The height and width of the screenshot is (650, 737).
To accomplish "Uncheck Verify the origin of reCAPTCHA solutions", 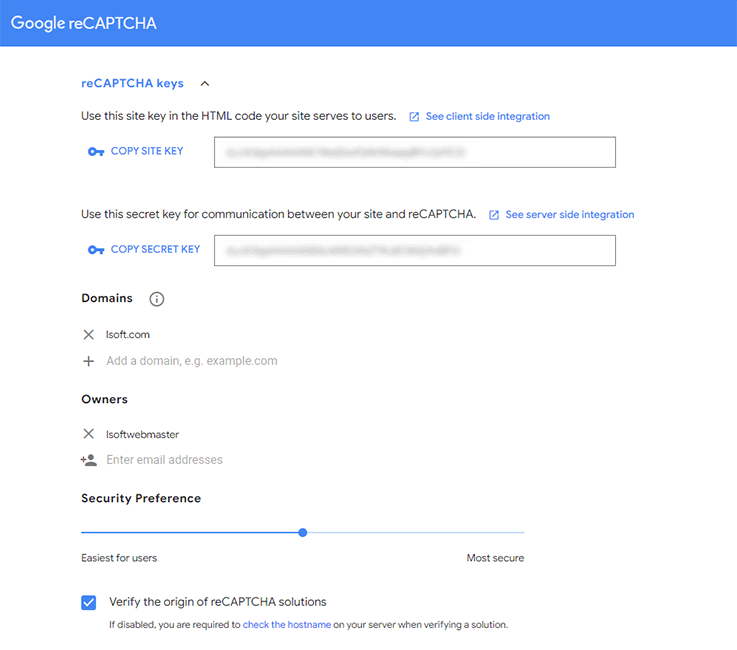I will [89, 602].
